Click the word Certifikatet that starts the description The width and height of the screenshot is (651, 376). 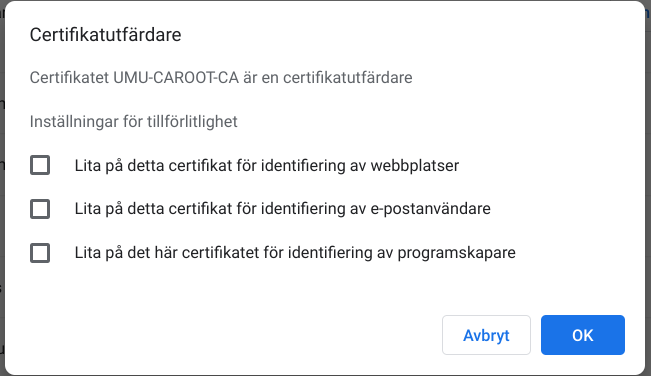[69, 78]
